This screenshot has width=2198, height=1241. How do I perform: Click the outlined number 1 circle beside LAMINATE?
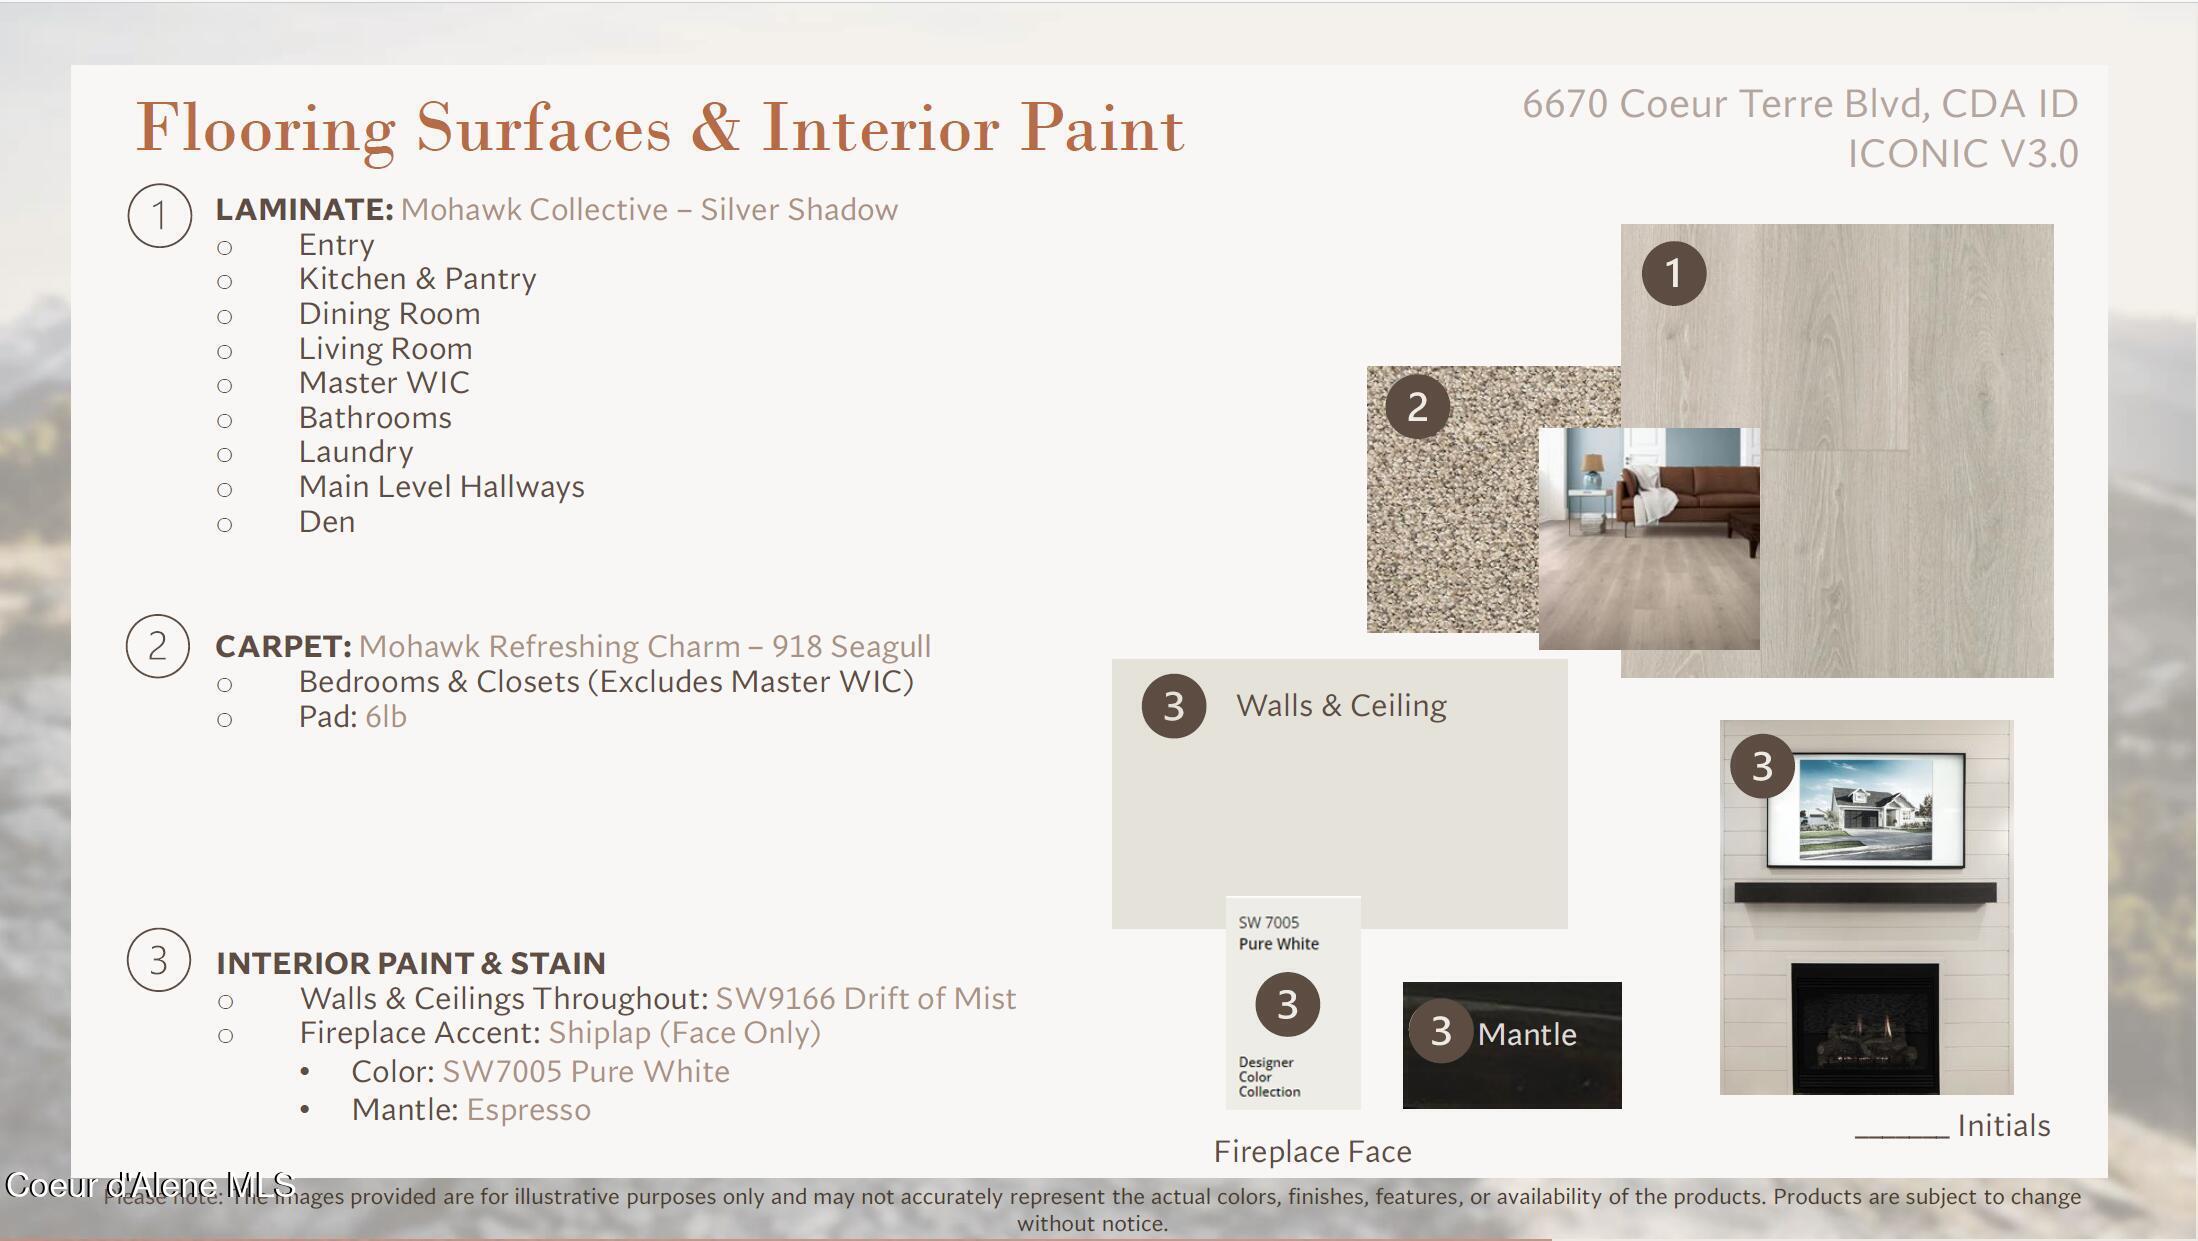coord(159,216)
